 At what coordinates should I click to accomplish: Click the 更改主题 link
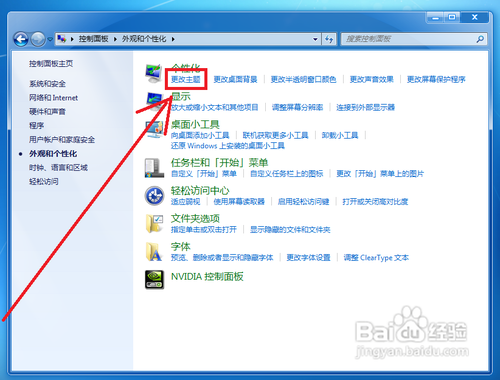(185, 79)
